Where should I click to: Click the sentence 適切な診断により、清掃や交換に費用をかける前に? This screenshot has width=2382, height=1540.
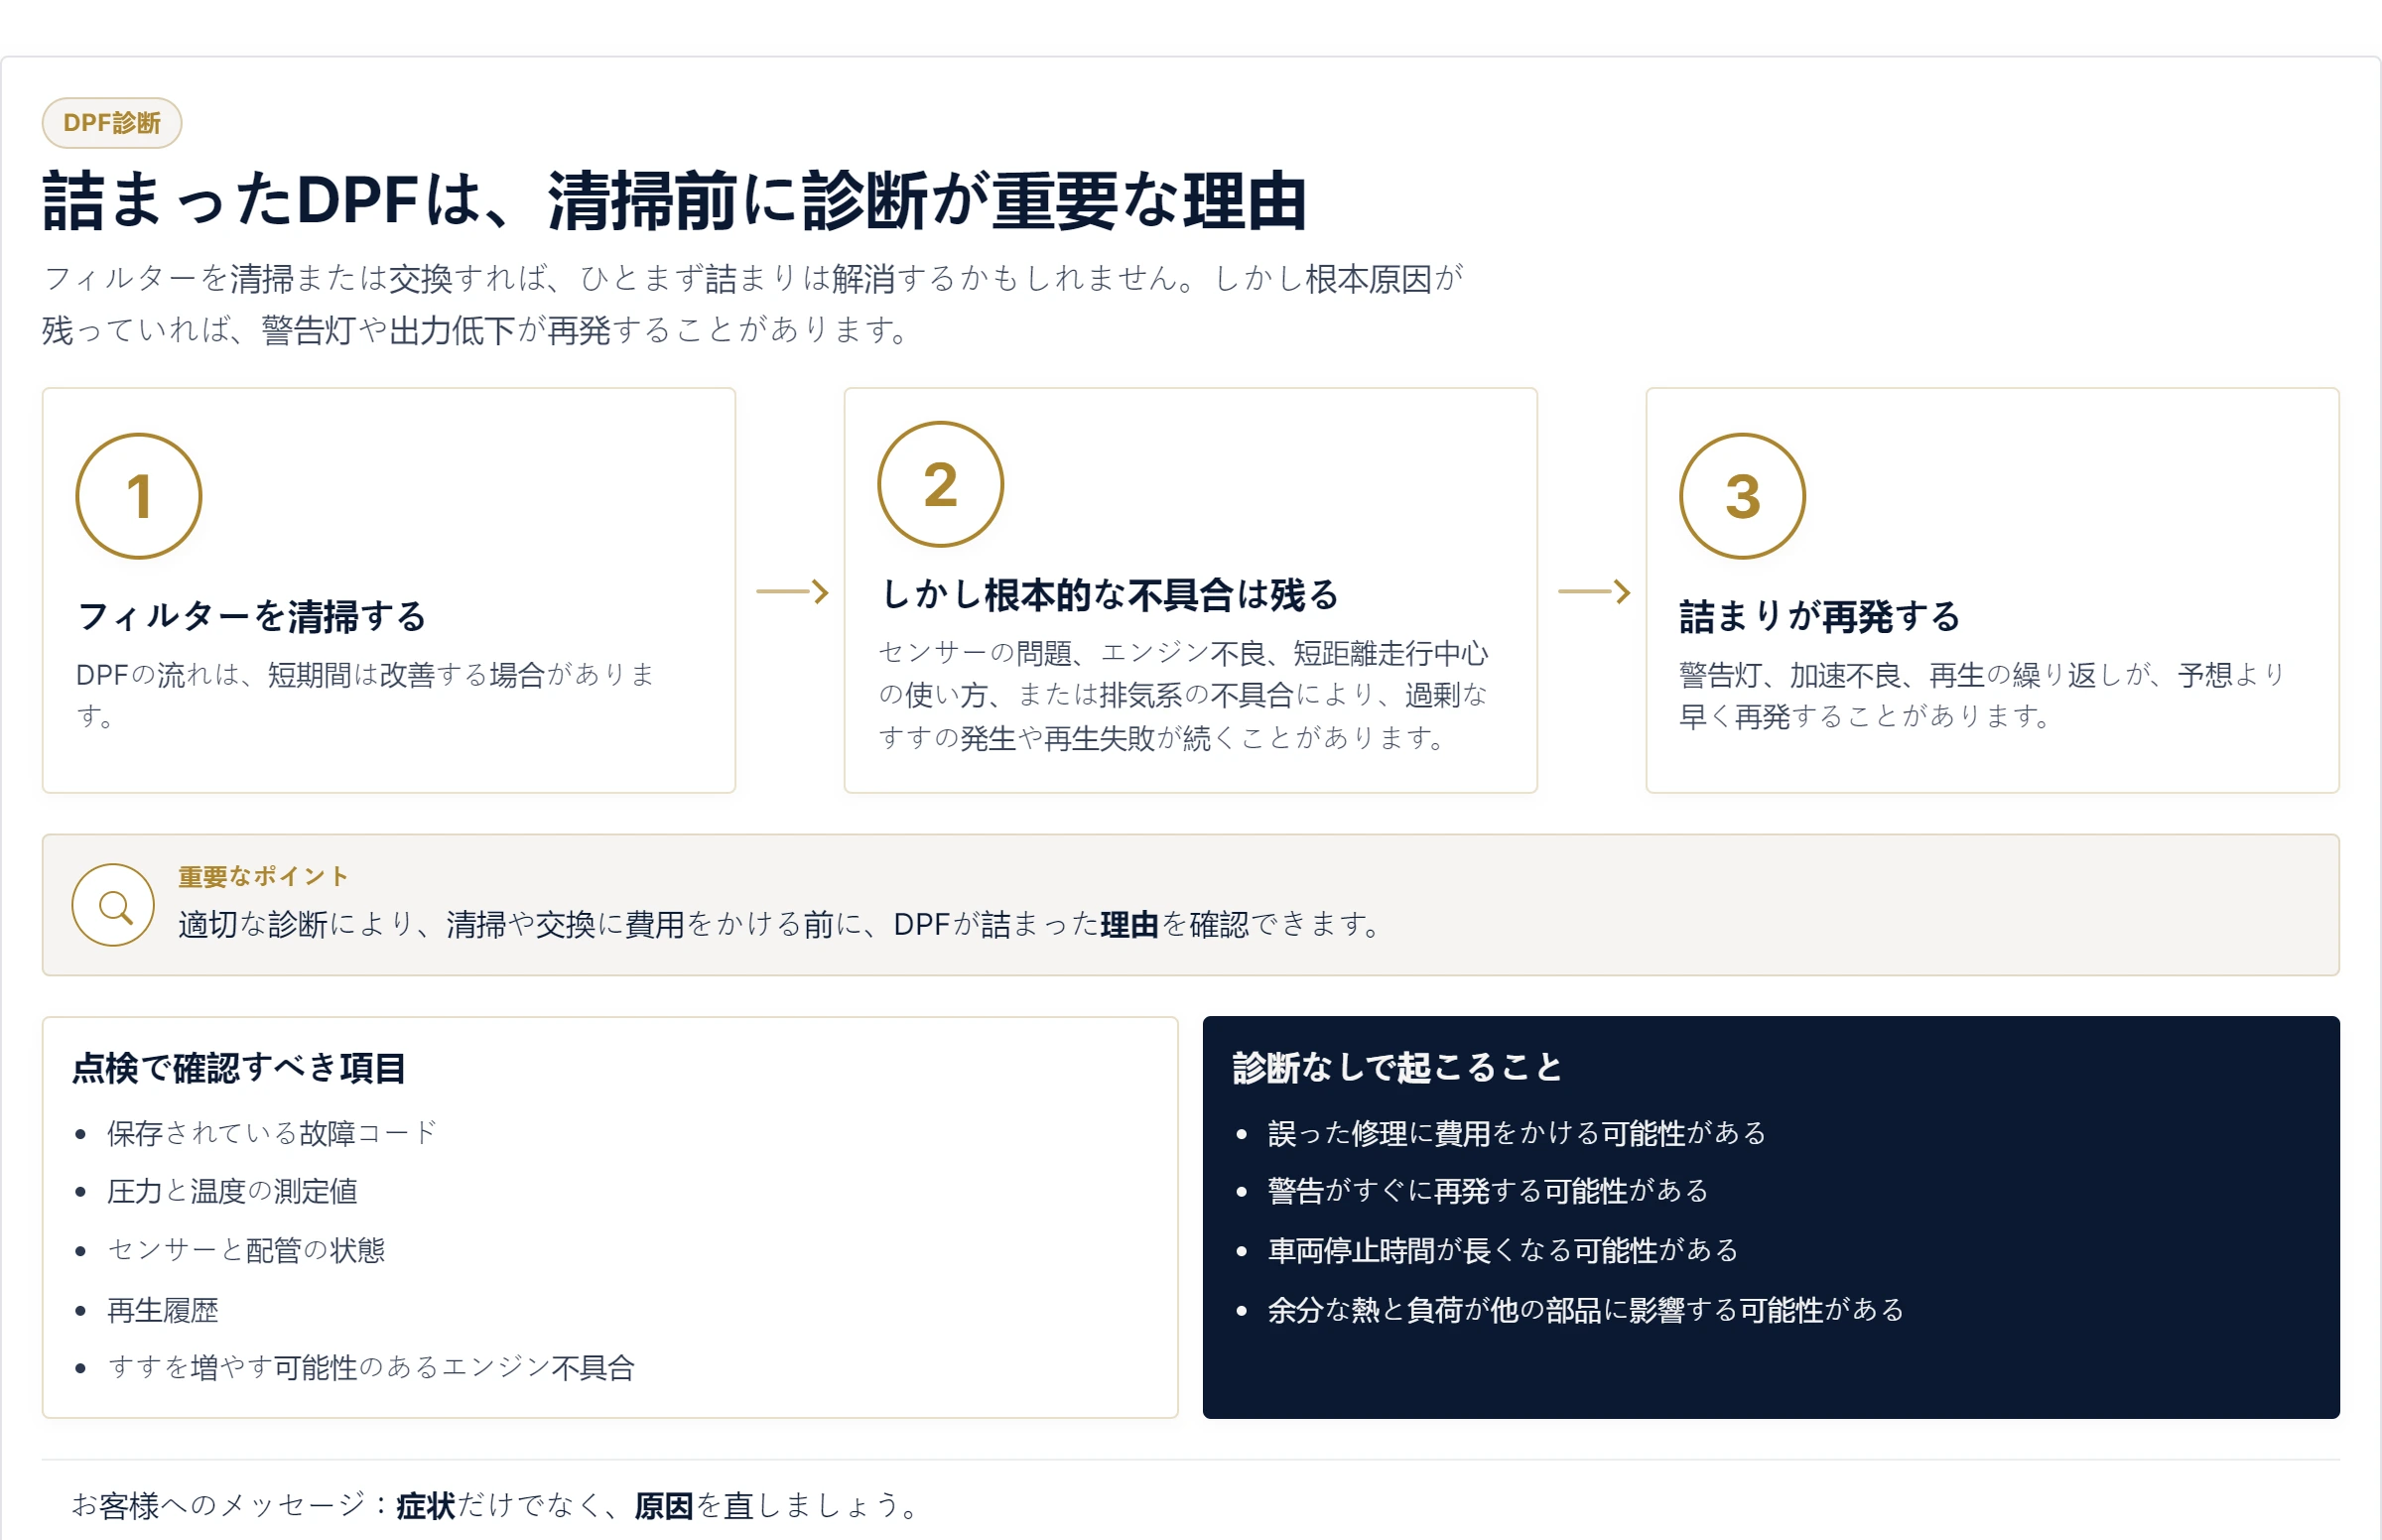click(x=520, y=924)
